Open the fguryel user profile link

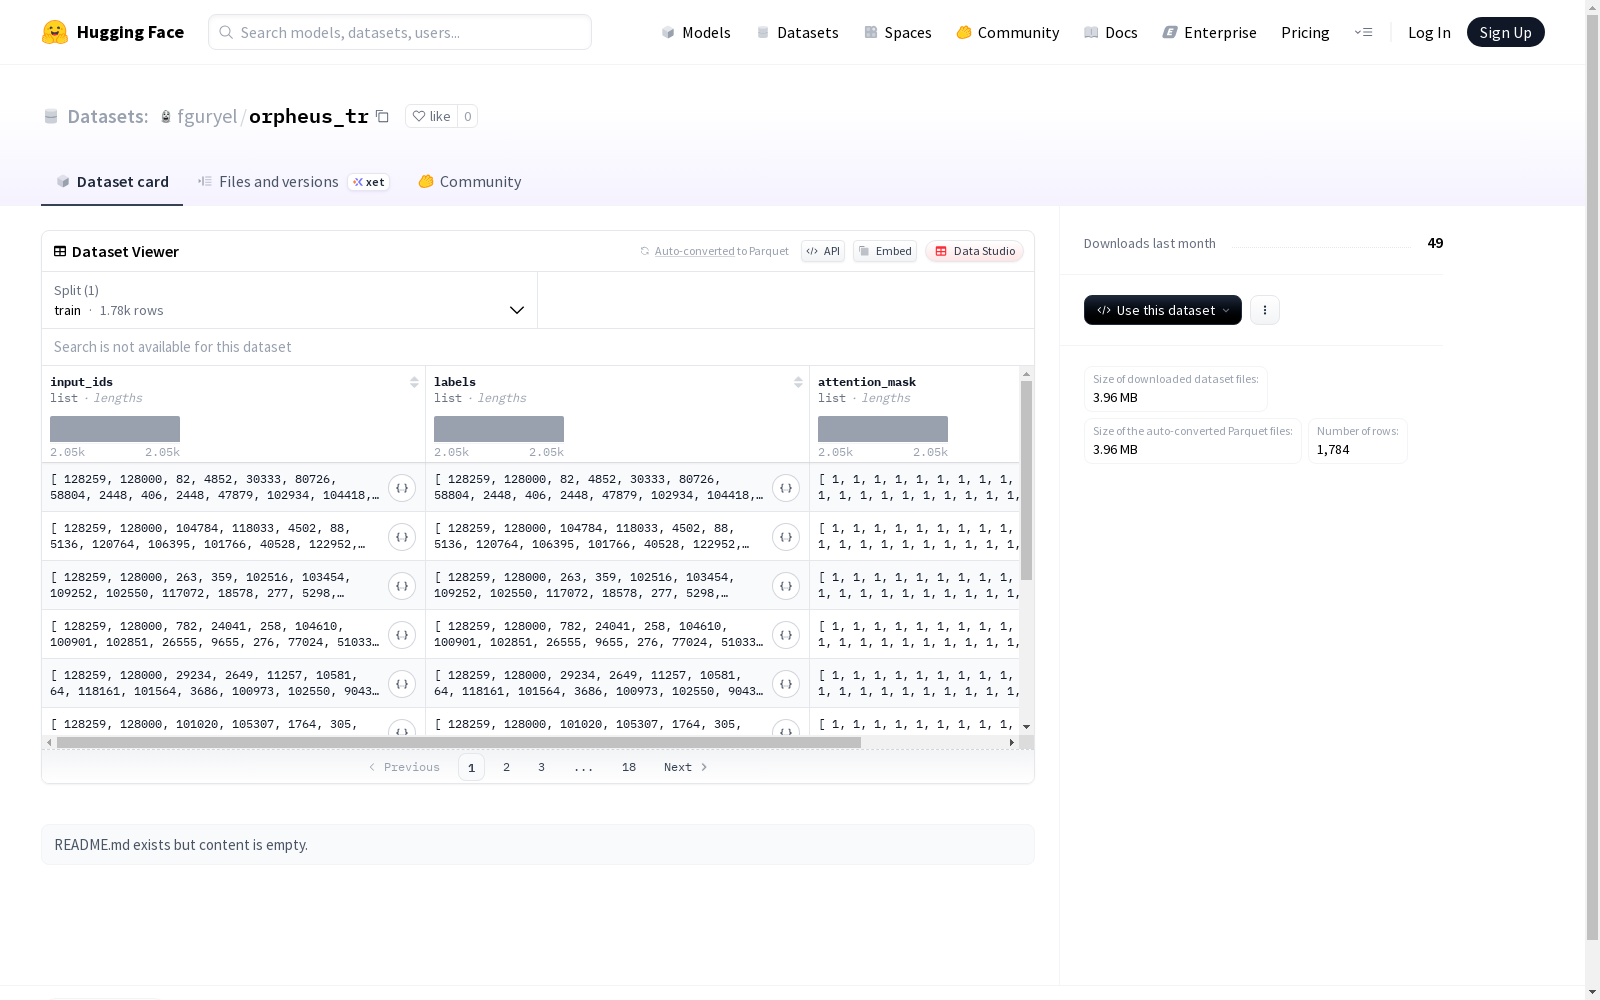[207, 116]
